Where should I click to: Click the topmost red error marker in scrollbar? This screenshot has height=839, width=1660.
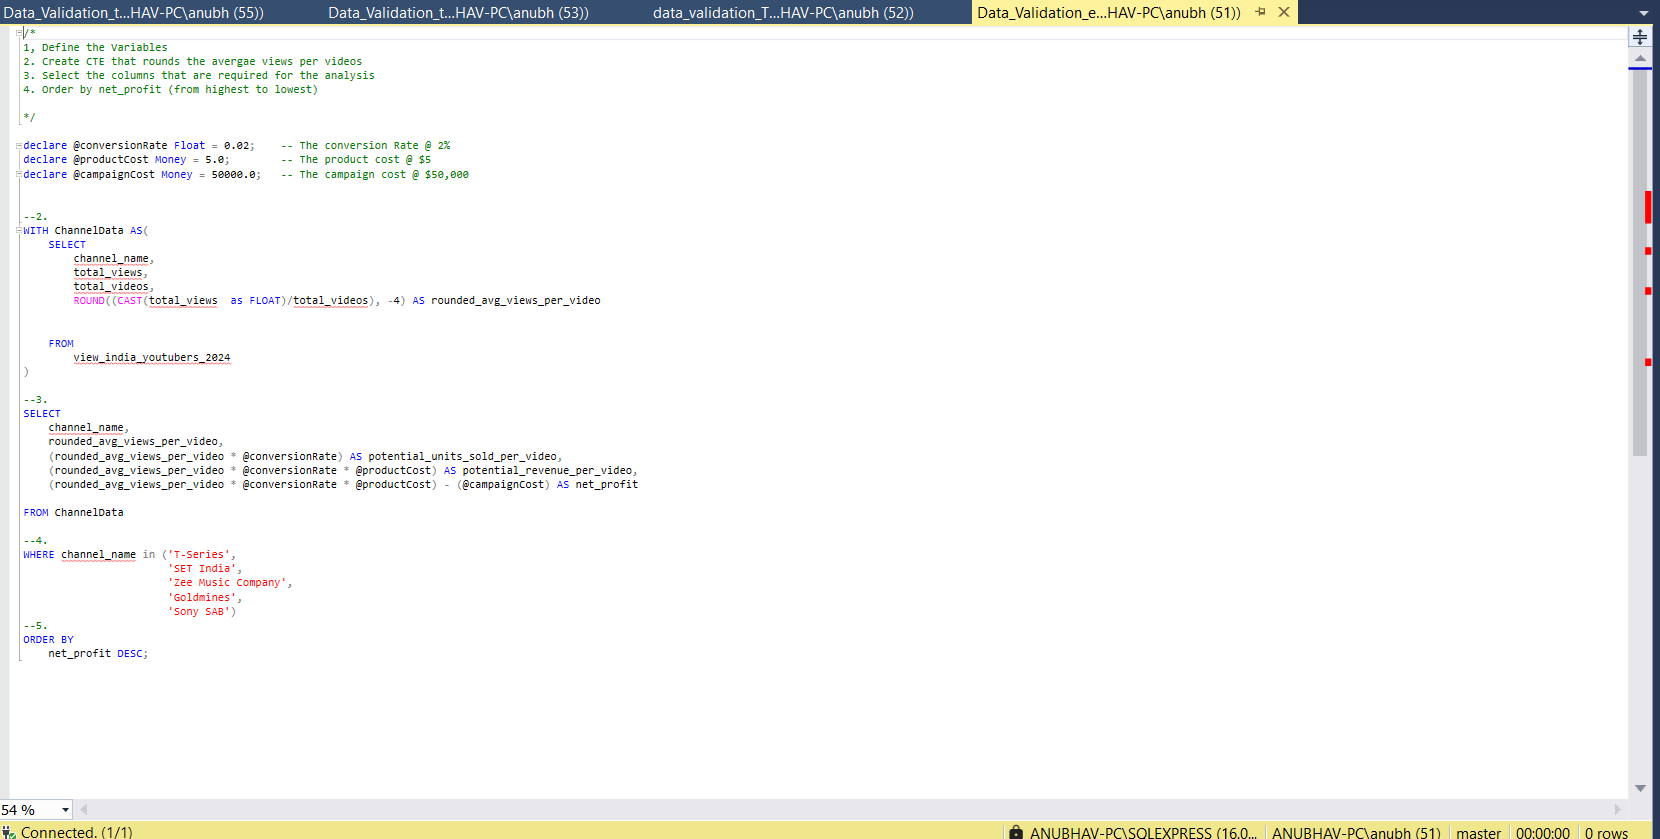(x=1648, y=207)
